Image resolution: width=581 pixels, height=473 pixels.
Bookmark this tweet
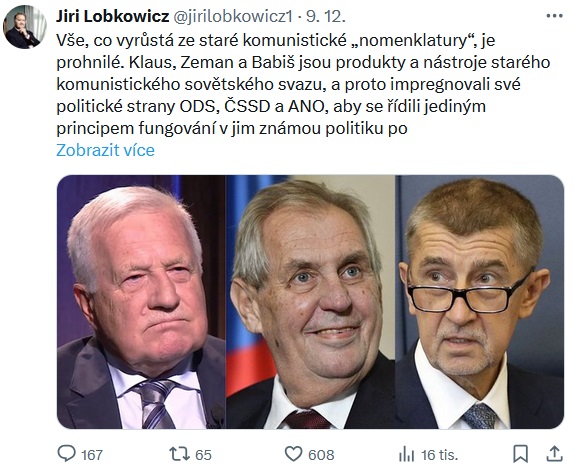(520, 454)
